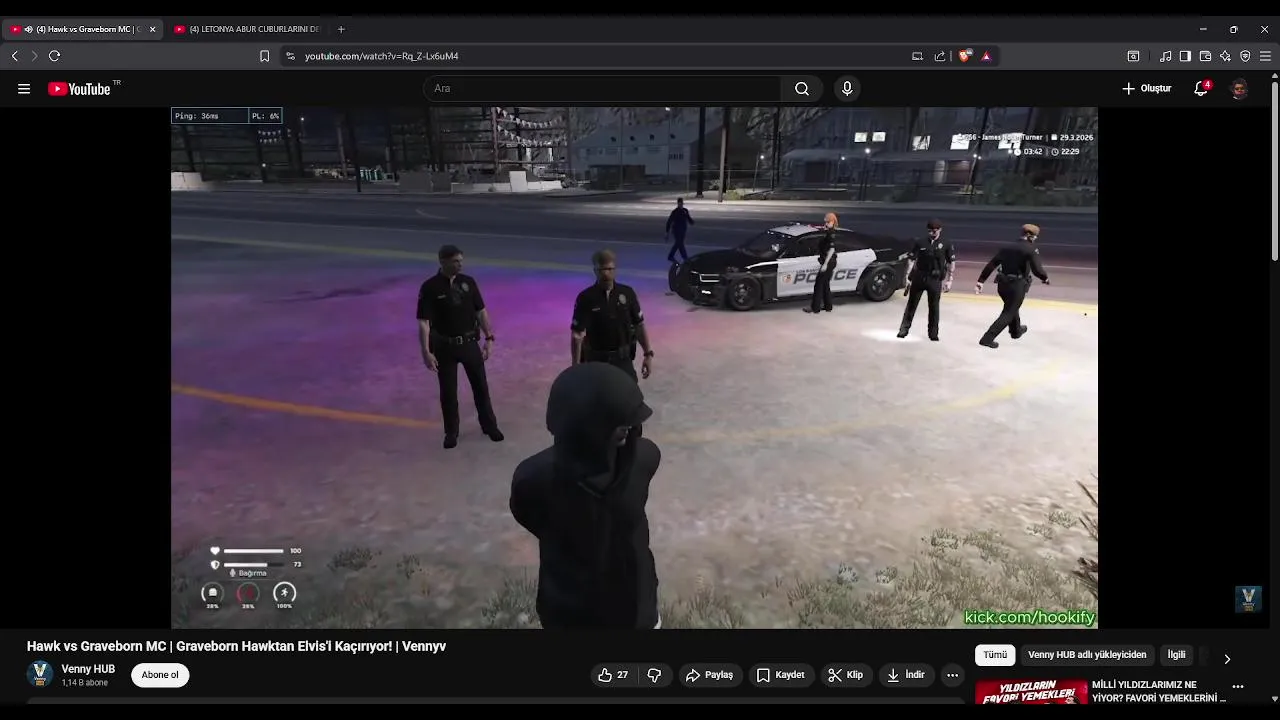Dislike the video with thumbs down
1280x720 pixels.
click(x=654, y=675)
